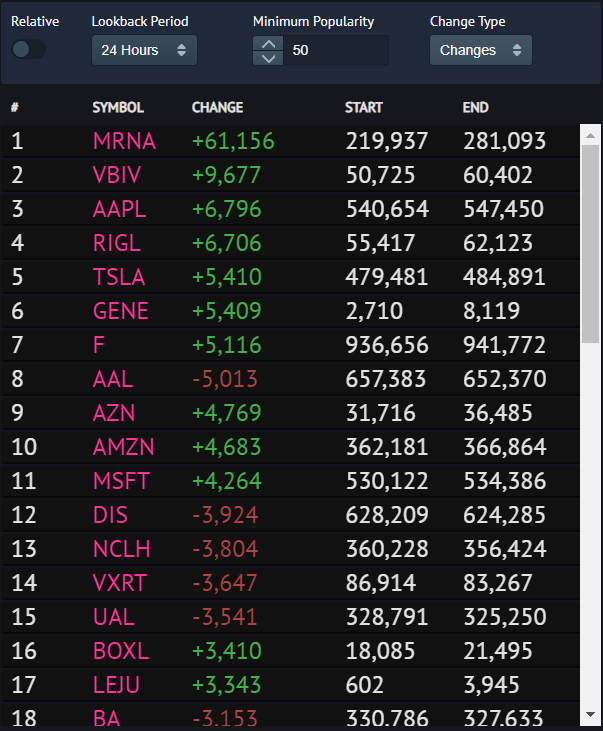Open the Change Type dropdown

tap(480, 50)
